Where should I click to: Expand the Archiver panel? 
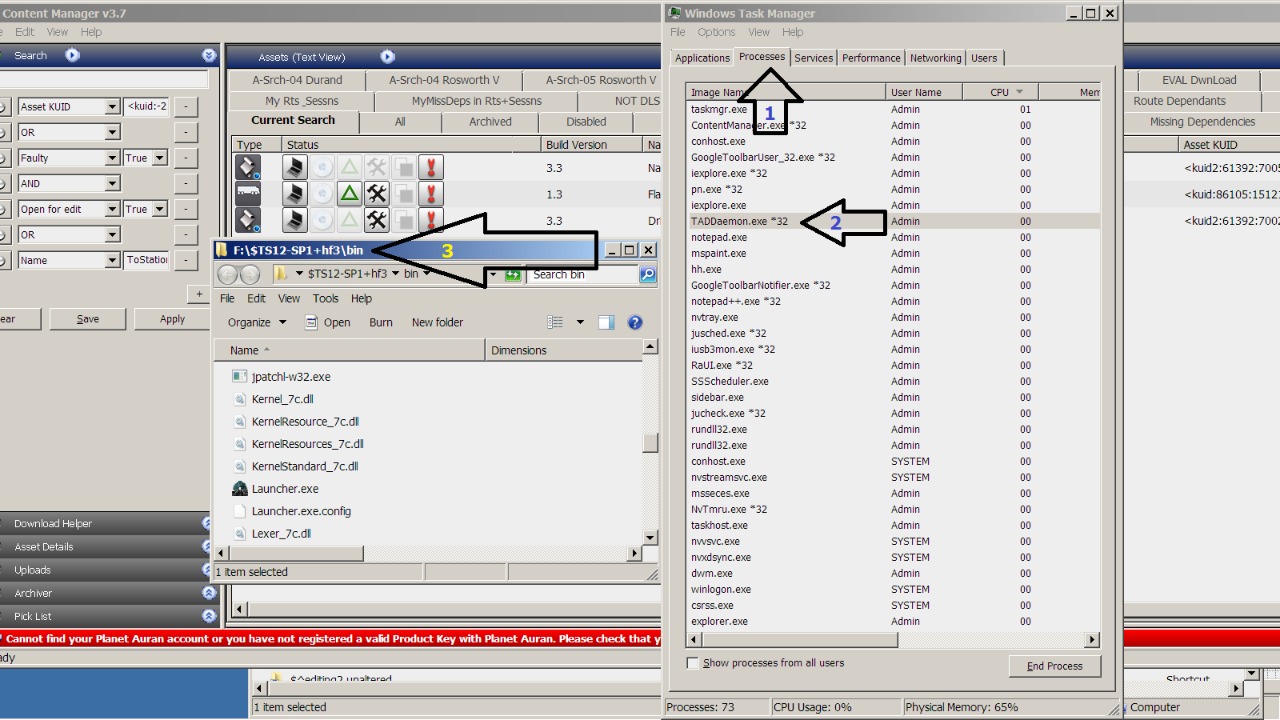(208, 593)
